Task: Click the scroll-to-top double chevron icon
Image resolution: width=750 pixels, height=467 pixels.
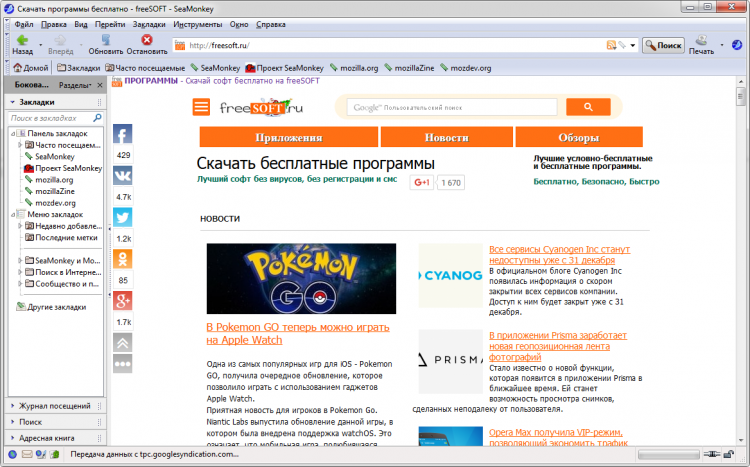Action: click(122, 343)
